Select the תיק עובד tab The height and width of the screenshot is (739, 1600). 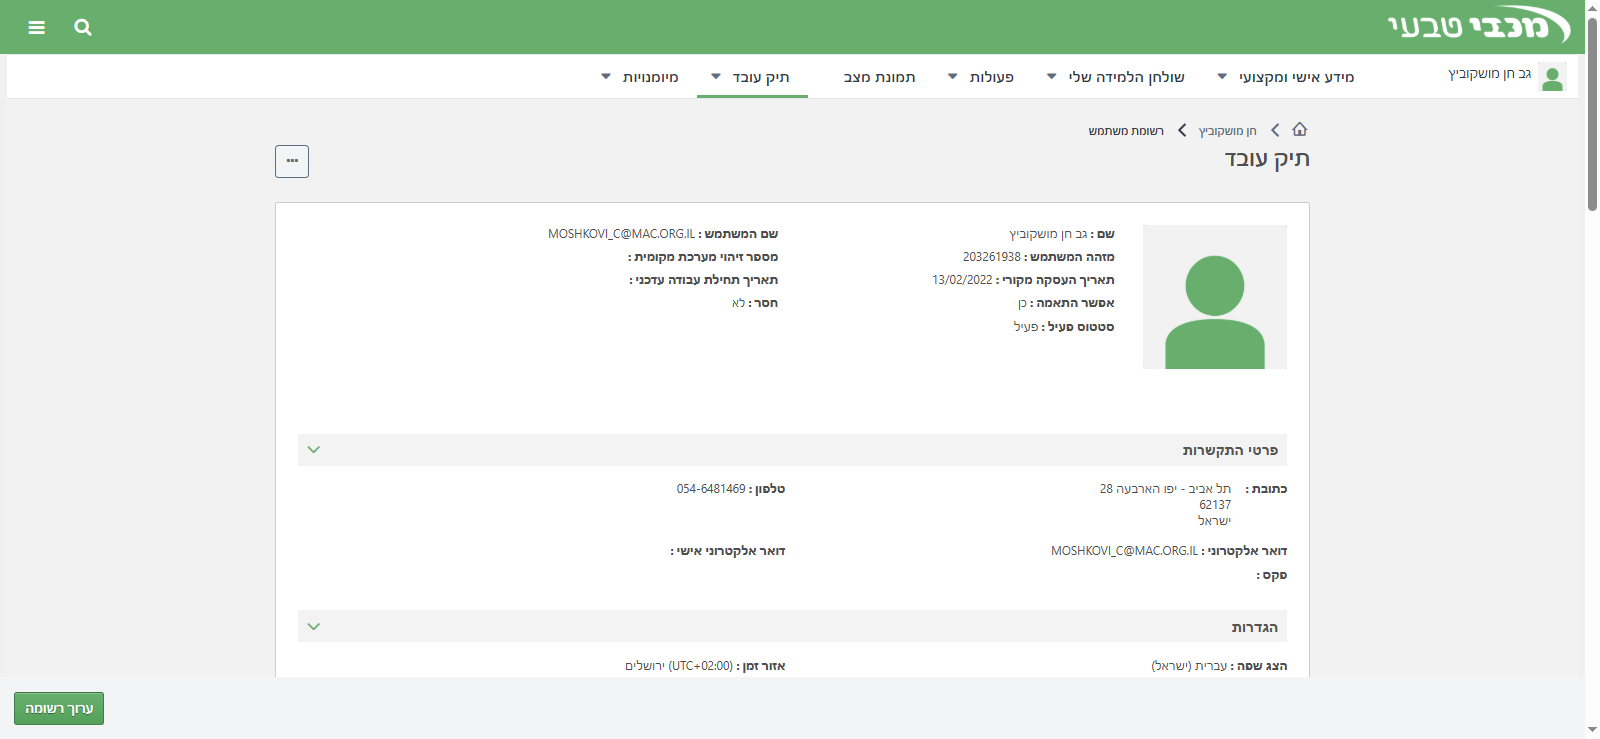point(752,77)
